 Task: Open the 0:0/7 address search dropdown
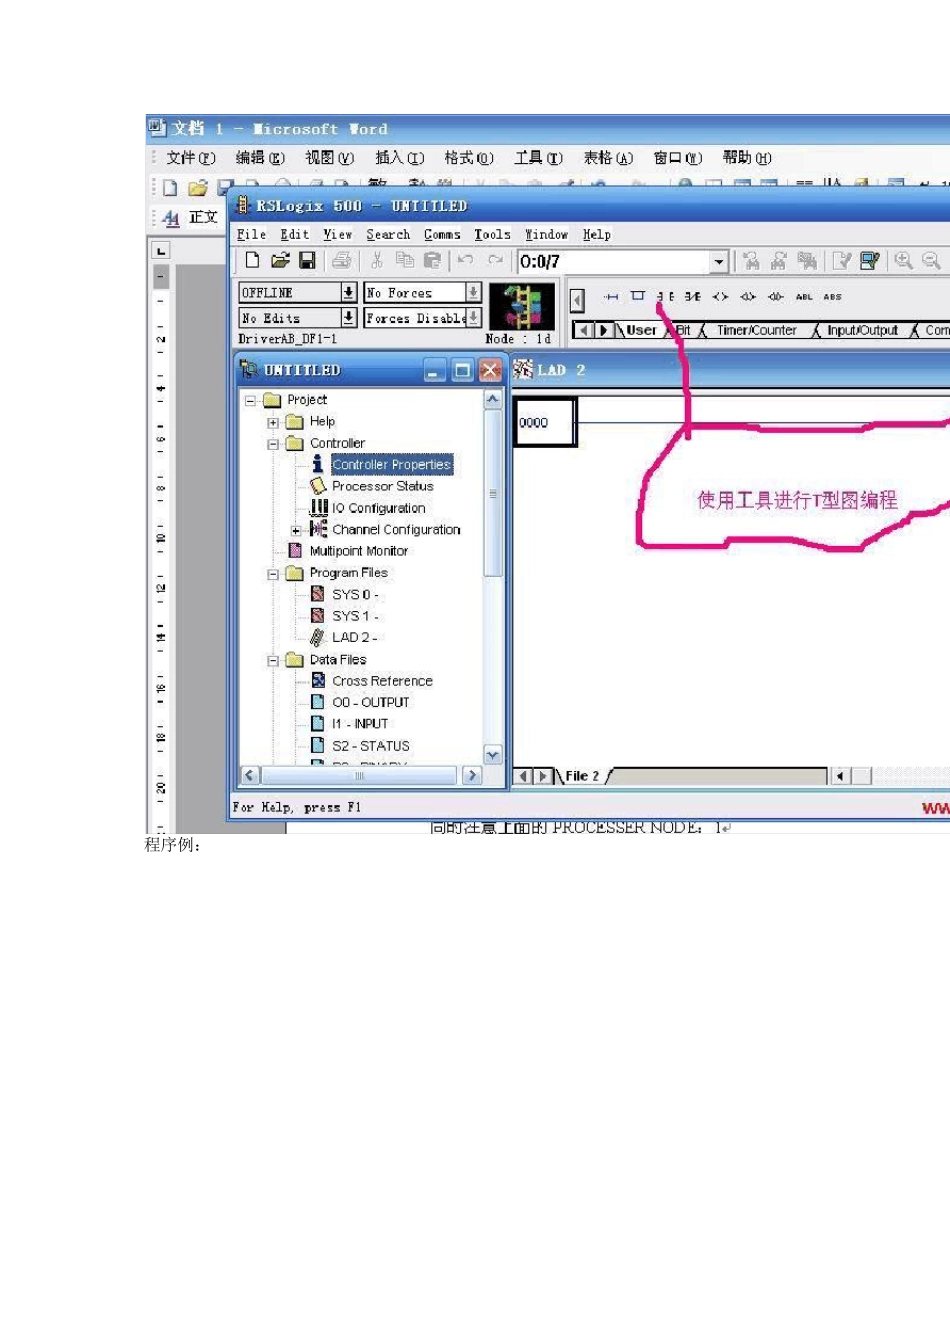[x=718, y=262]
